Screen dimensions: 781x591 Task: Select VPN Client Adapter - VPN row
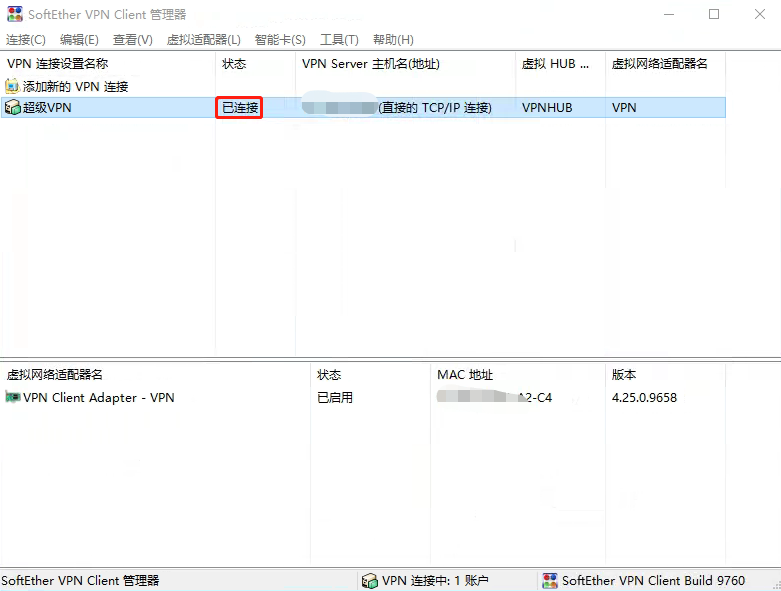pos(99,397)
